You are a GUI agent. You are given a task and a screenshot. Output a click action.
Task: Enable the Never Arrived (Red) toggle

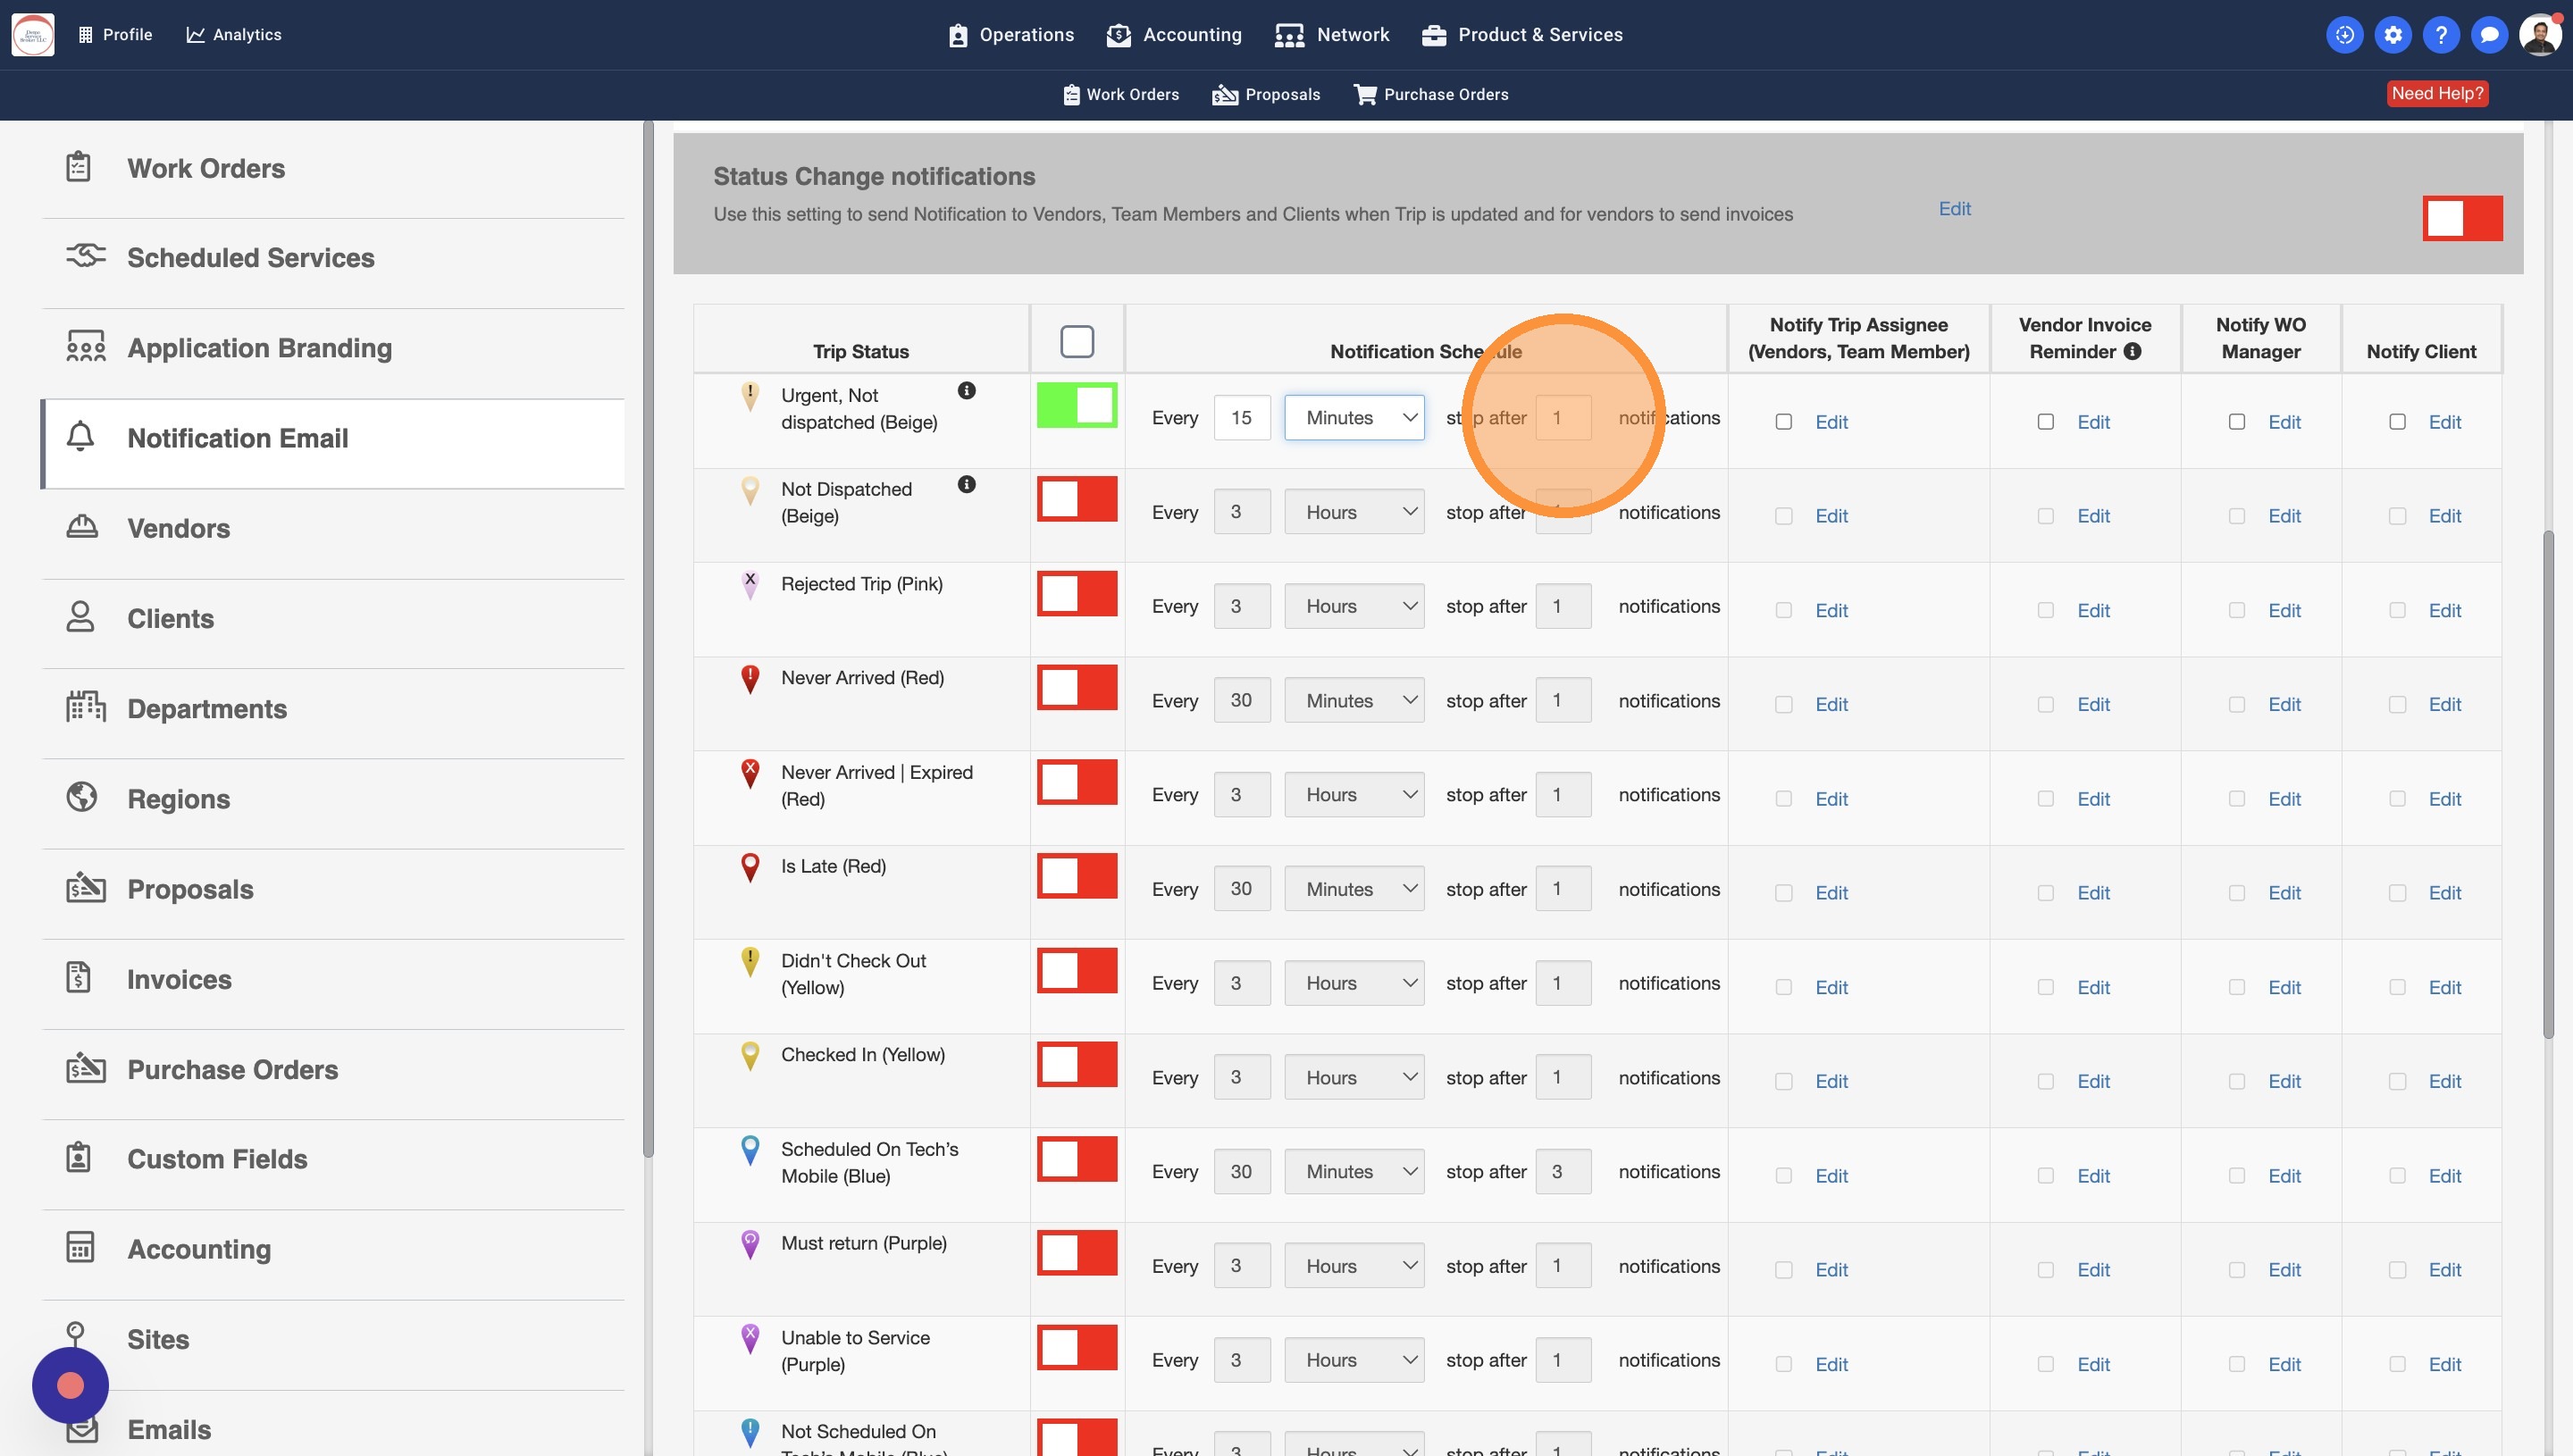click(x=1076, y=688)
